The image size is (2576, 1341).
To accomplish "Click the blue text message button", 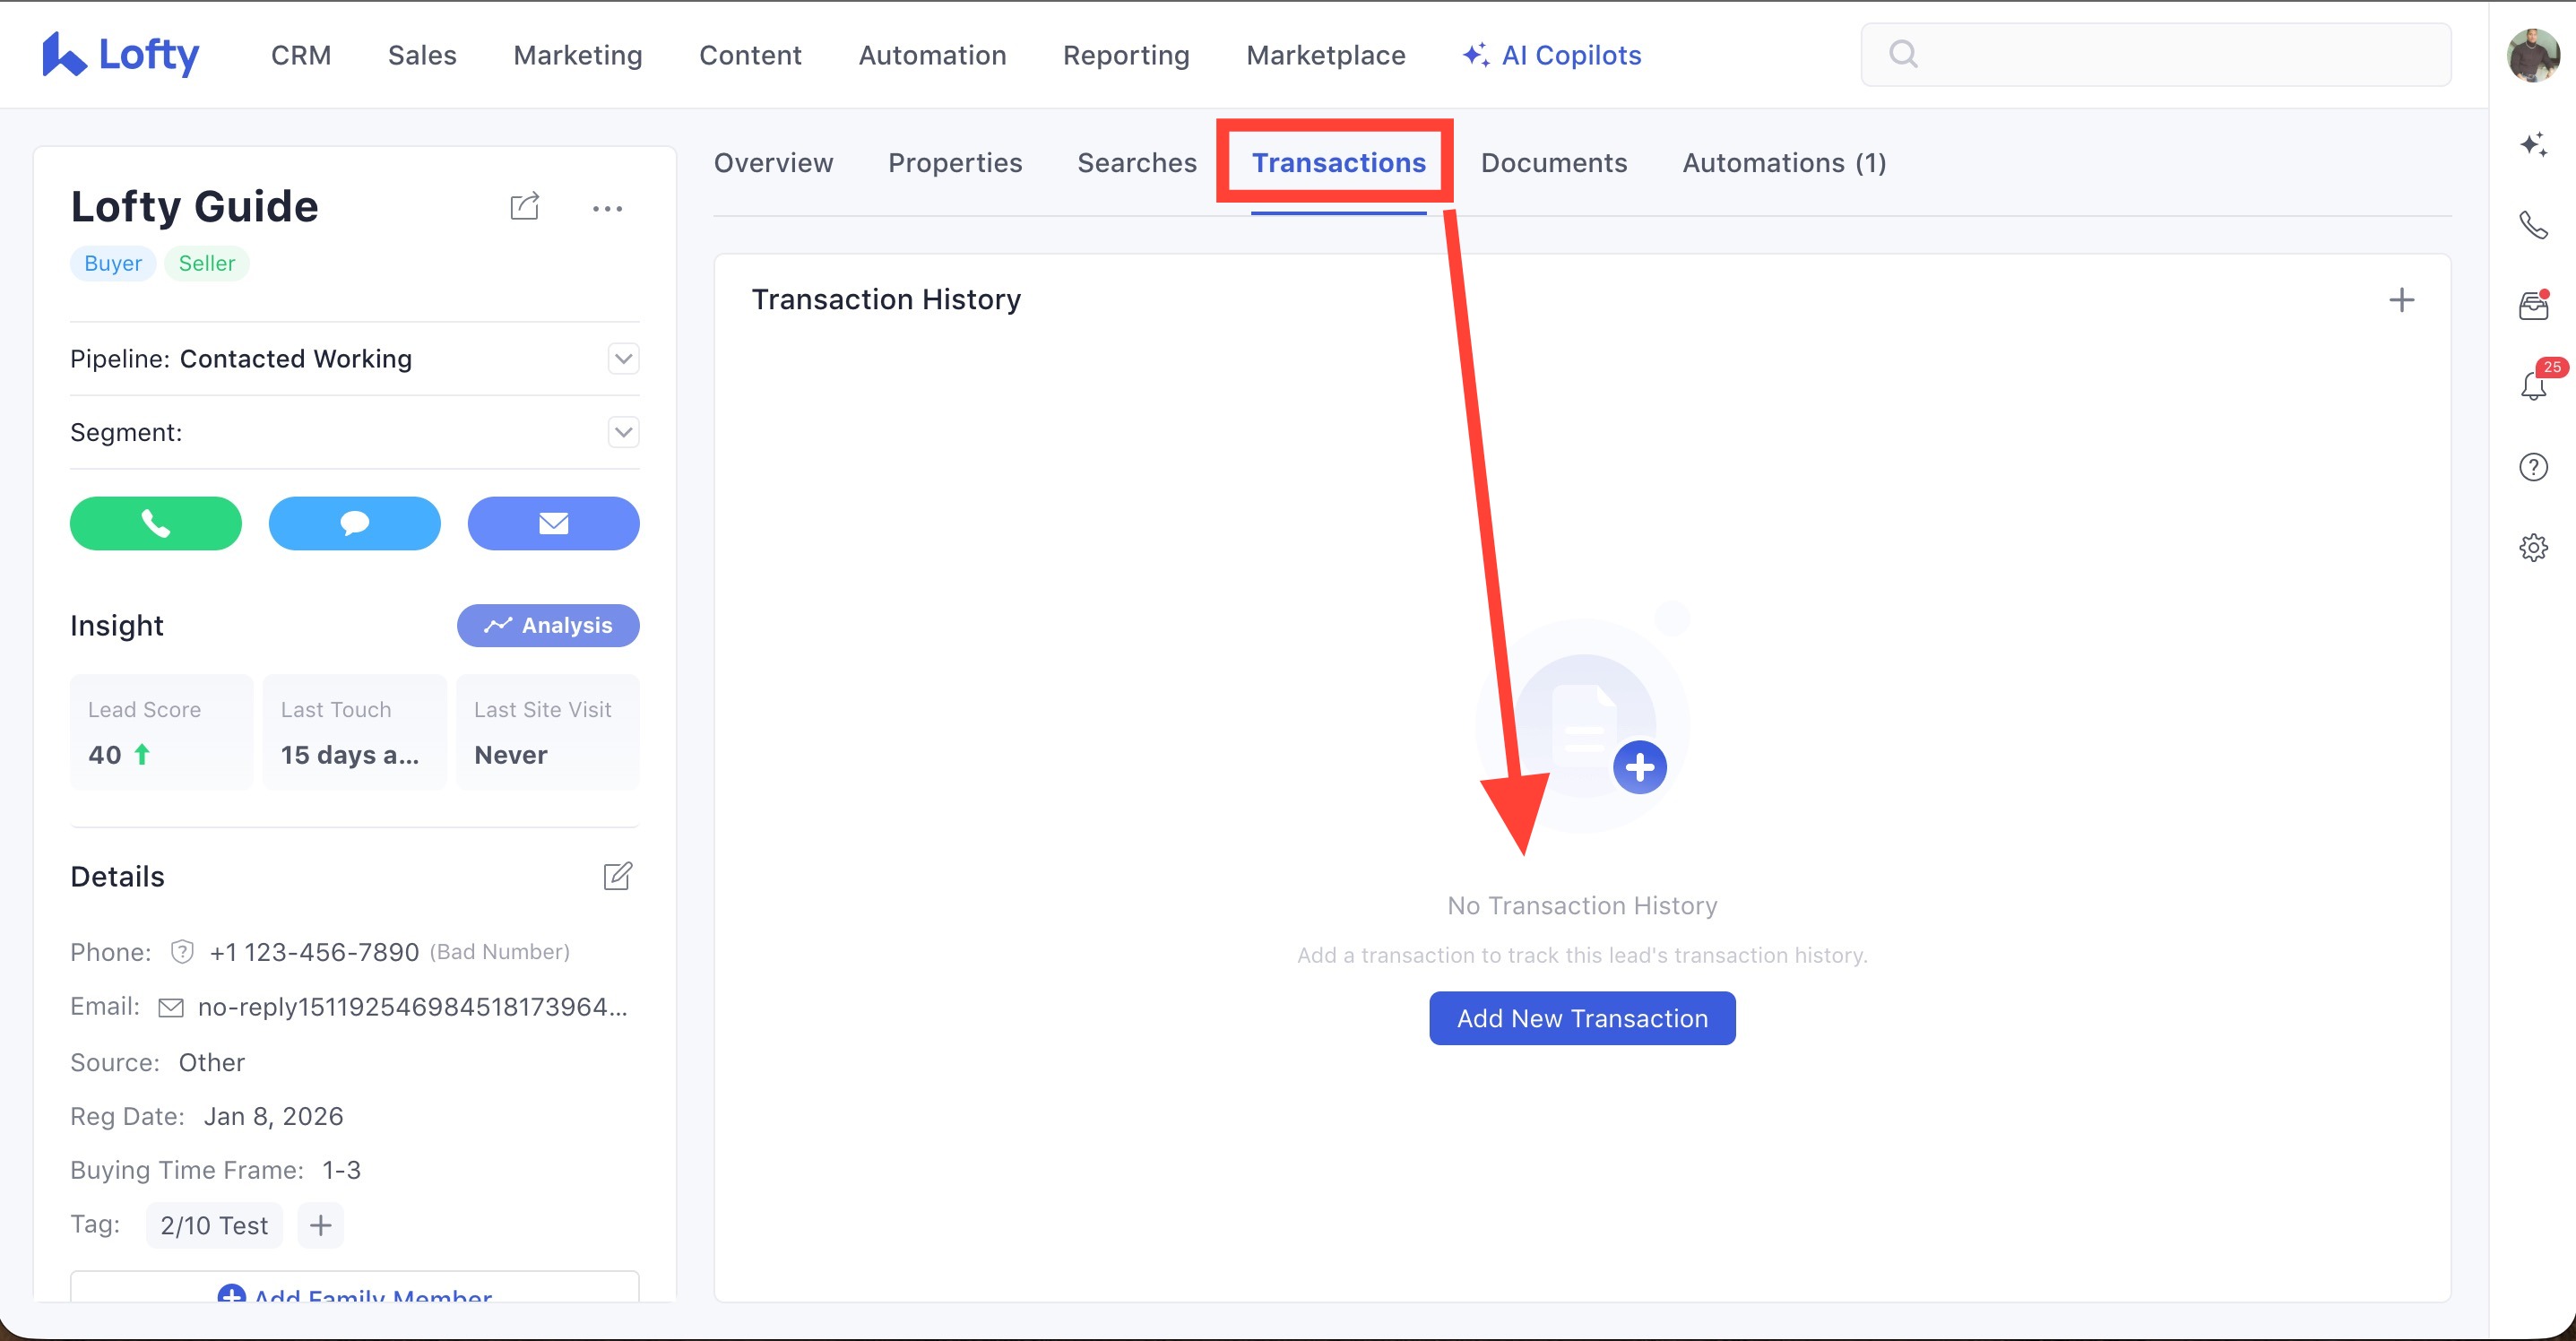I will pyautogui.click(x=354, y=523).
